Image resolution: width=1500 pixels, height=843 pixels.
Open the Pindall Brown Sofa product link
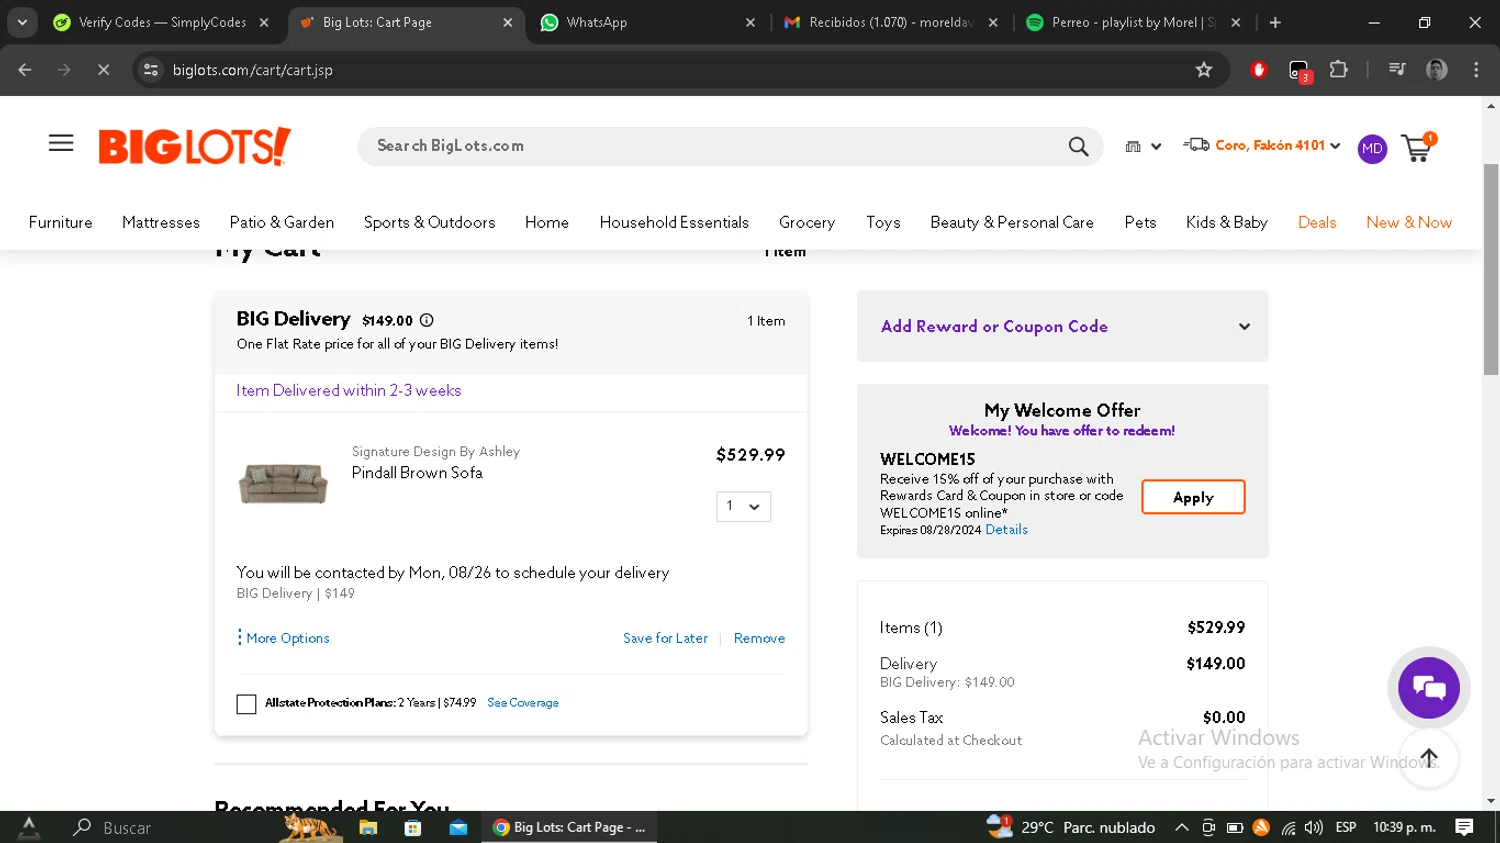click(x=417, y=473)
